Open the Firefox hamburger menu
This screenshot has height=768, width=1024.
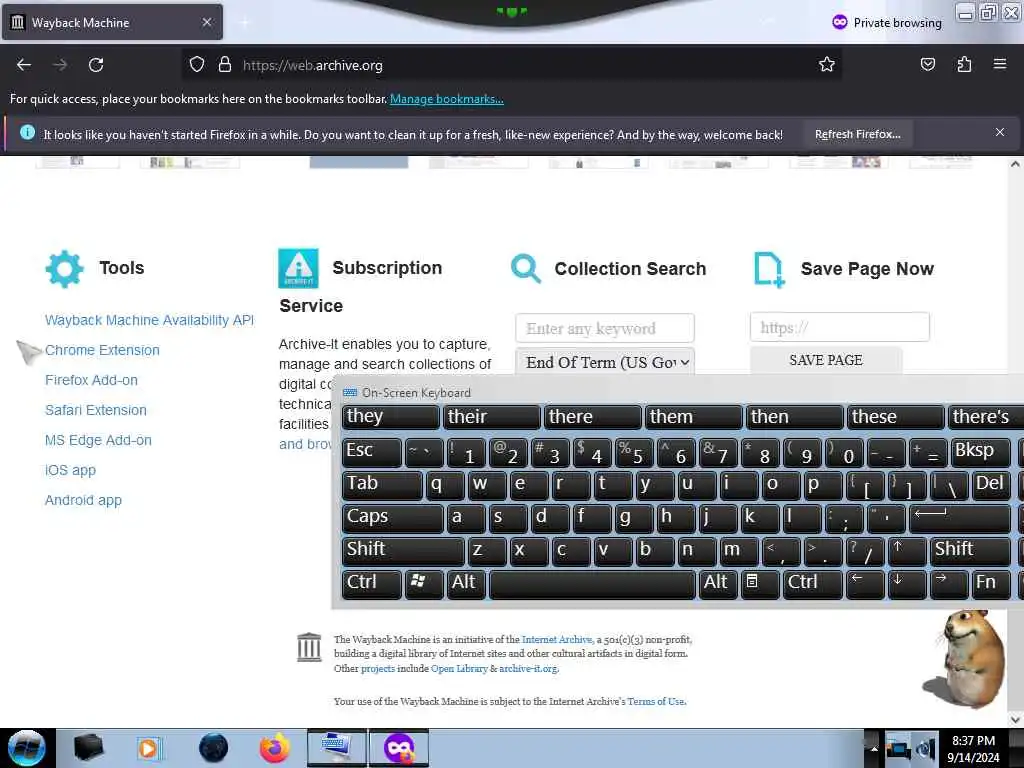click(x=1000, y=64)
